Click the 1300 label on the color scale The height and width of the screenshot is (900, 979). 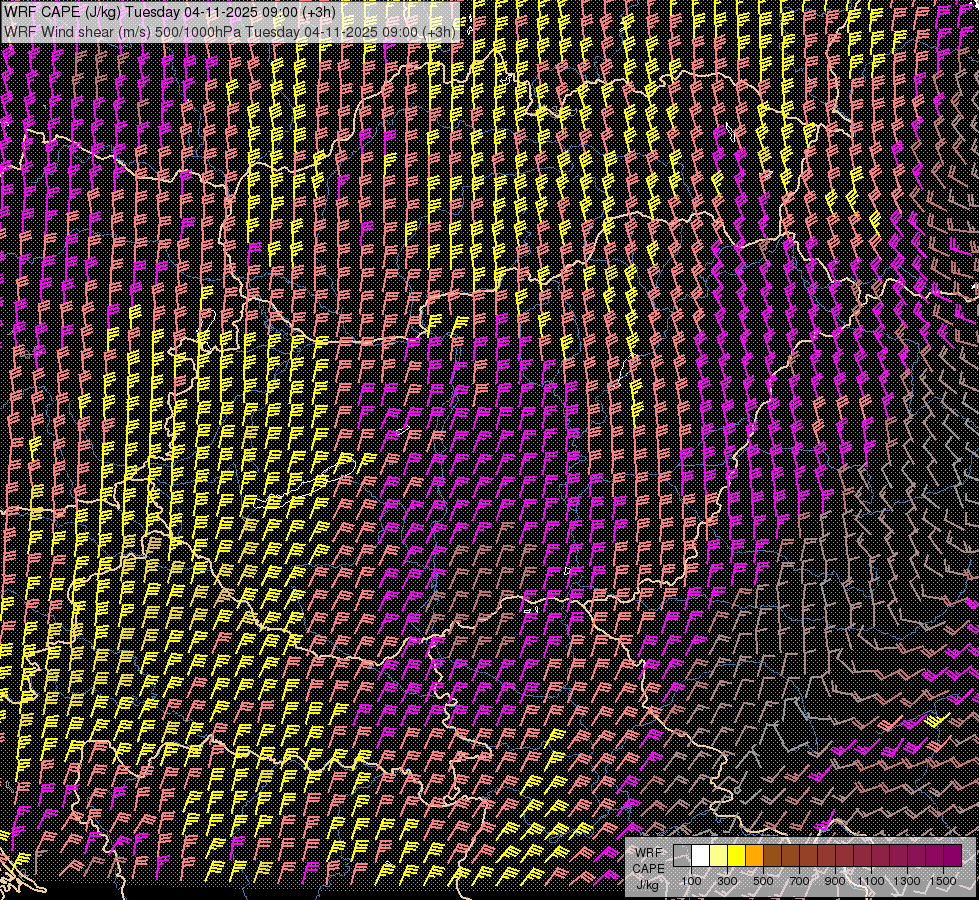[x=907, y=881]
